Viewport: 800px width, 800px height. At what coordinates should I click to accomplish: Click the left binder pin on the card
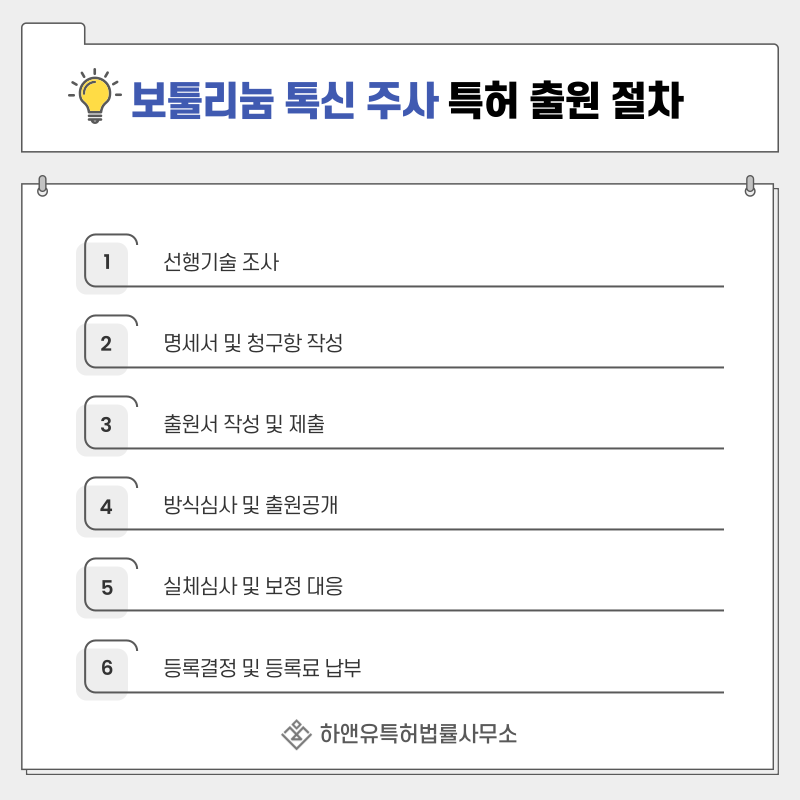pos(42,186)
